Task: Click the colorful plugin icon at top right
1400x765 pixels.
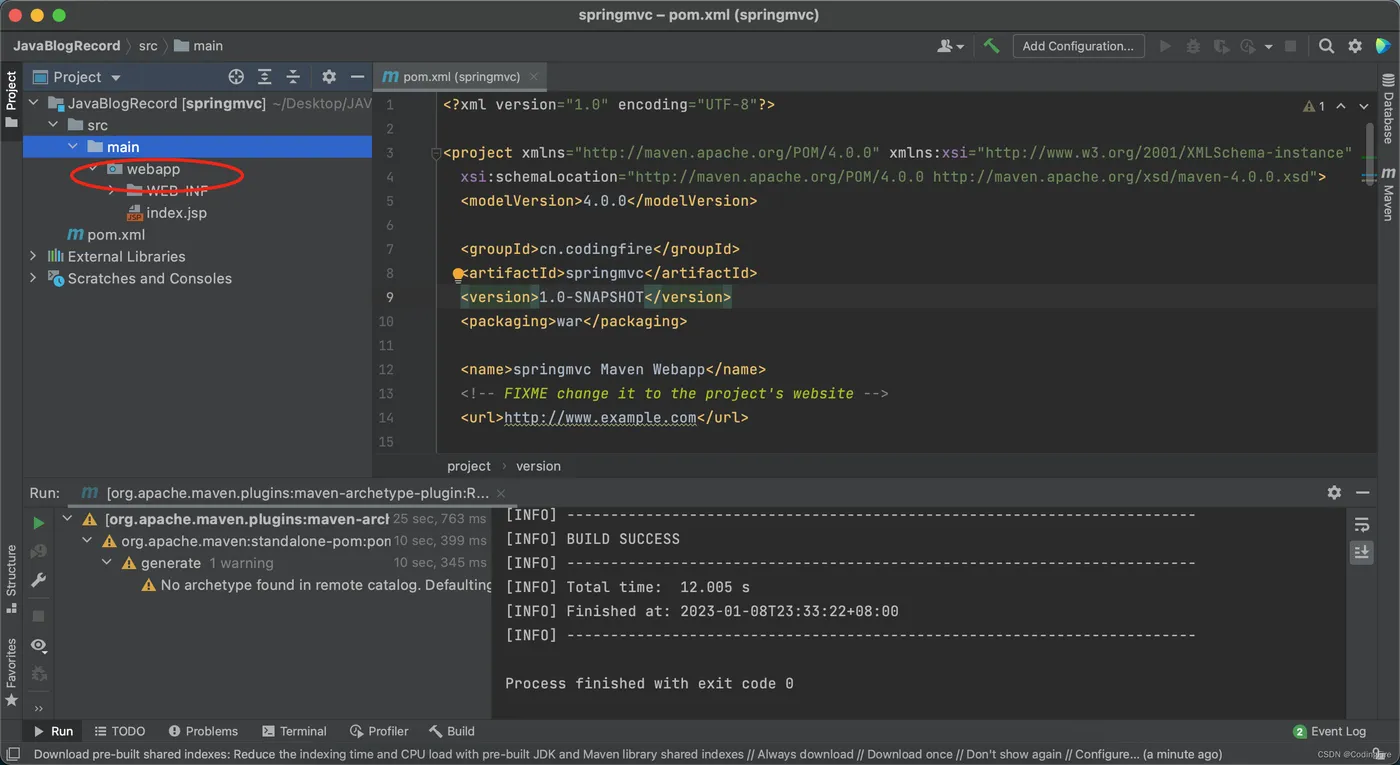Action: pyautogui.click(x=1383, y=46)
